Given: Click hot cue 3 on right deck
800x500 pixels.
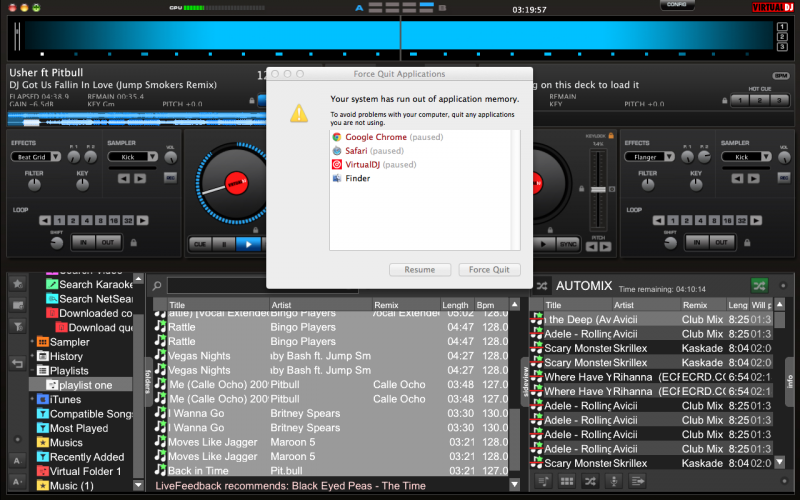Looking at the screenshot, I should [779, 100].
